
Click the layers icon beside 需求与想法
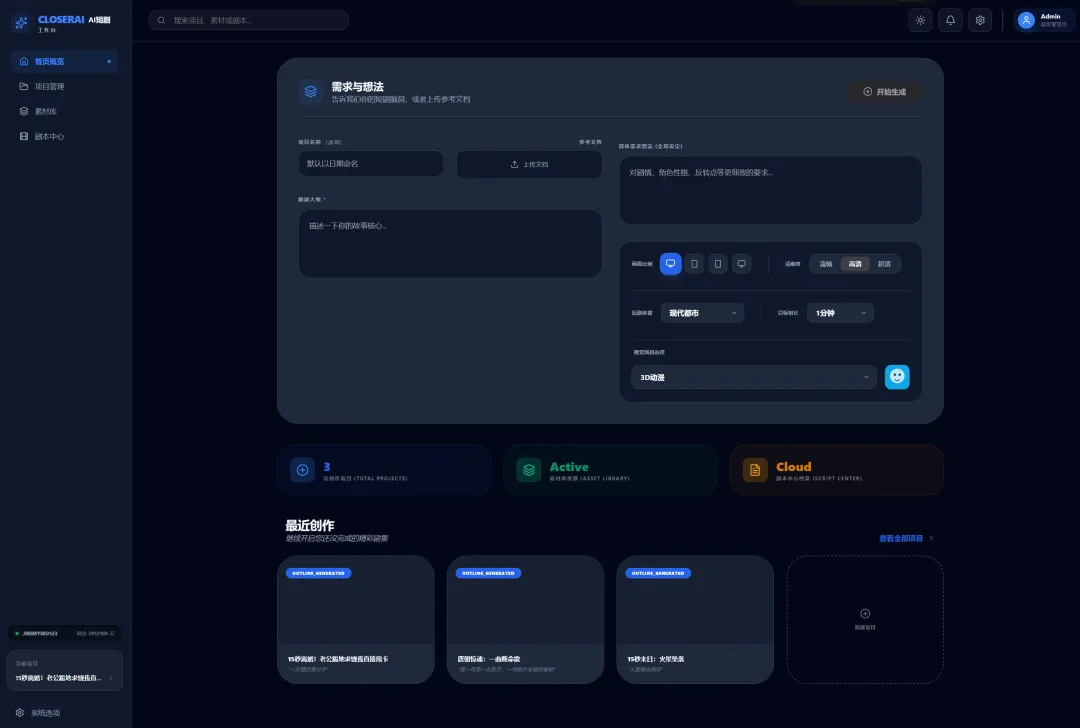click(x=311, y=91)
